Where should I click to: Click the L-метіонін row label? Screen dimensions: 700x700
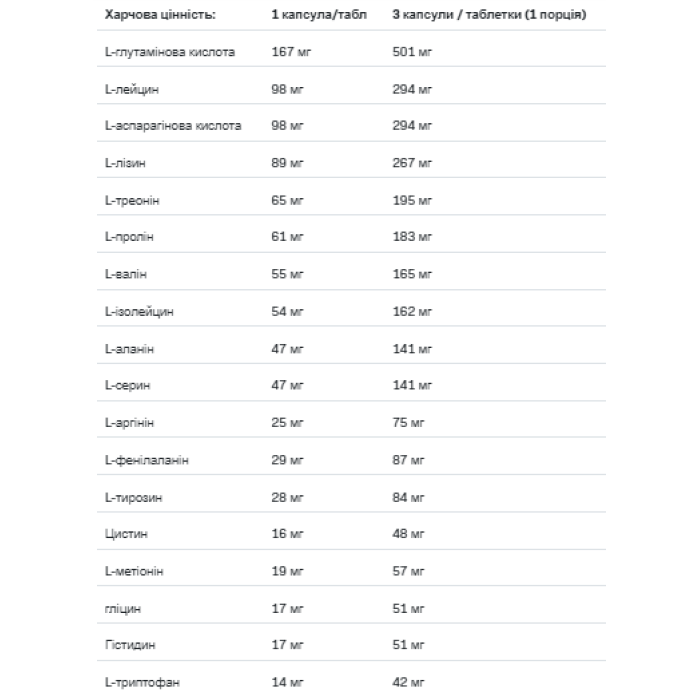pyautogui.click(x=134, y=570)
